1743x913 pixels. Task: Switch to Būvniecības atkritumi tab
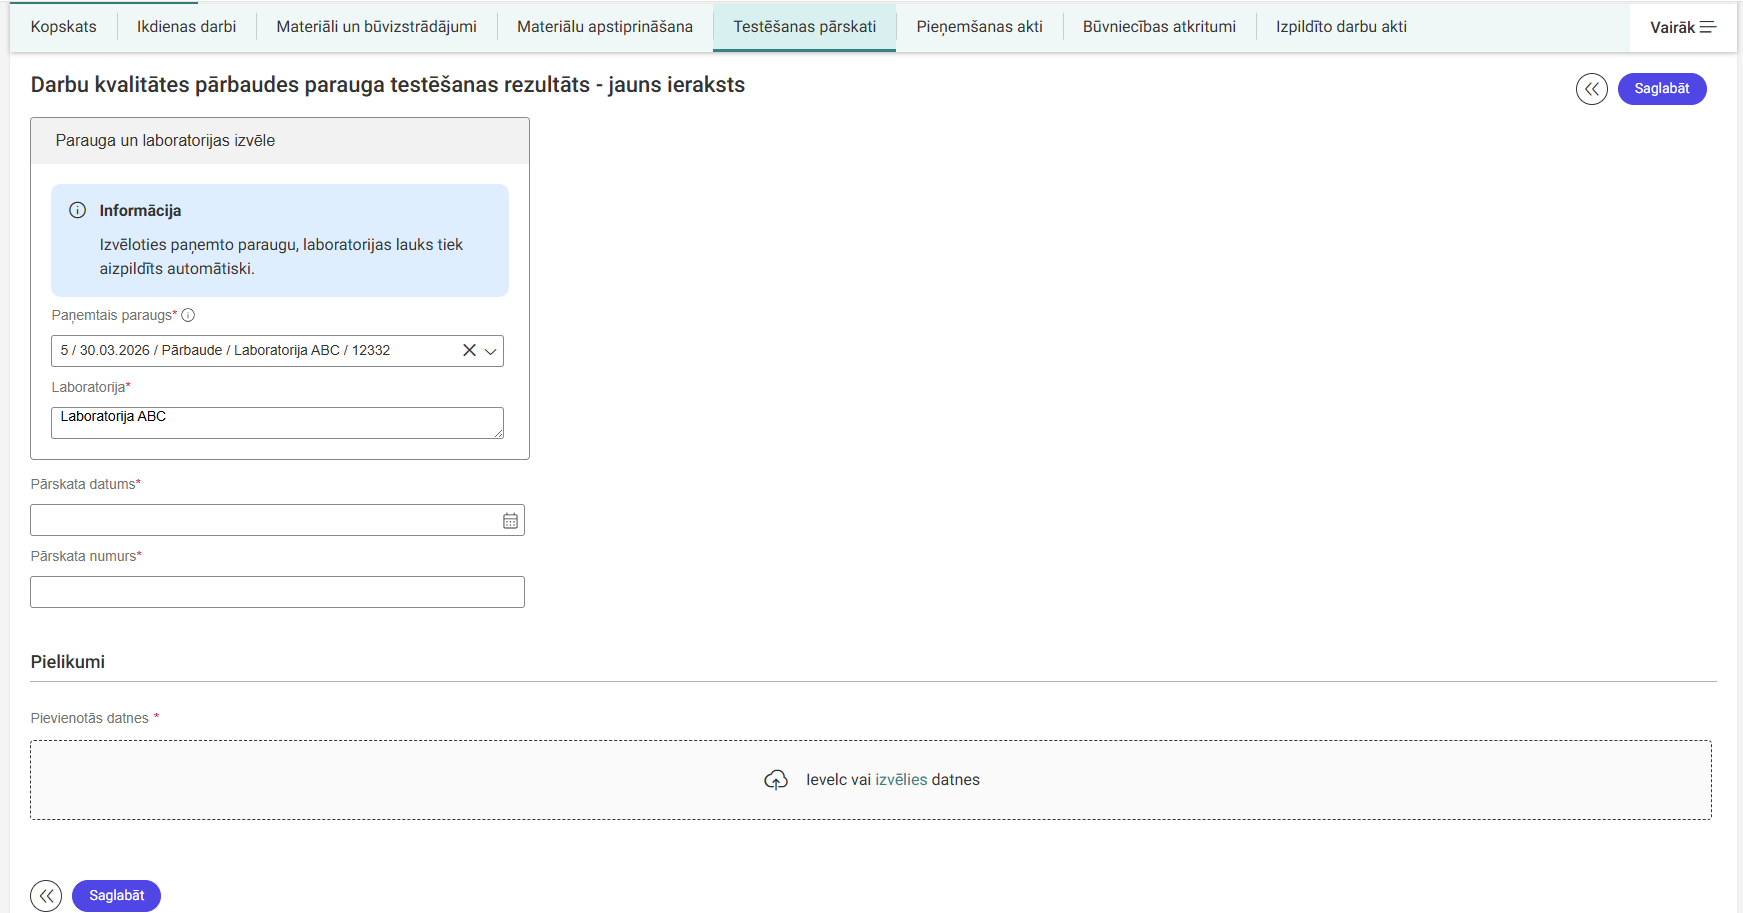click(x=1159, y=27)
